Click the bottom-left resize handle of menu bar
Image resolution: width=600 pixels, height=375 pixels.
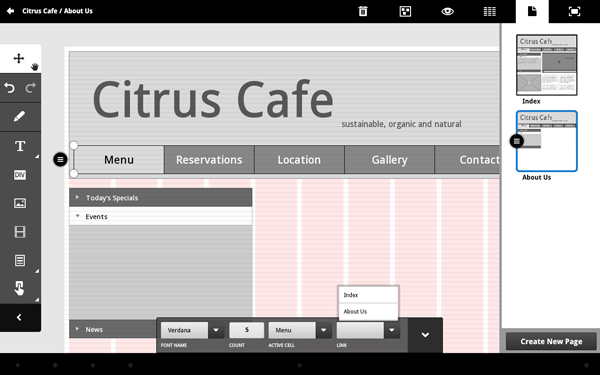click(x=74, y=174)
